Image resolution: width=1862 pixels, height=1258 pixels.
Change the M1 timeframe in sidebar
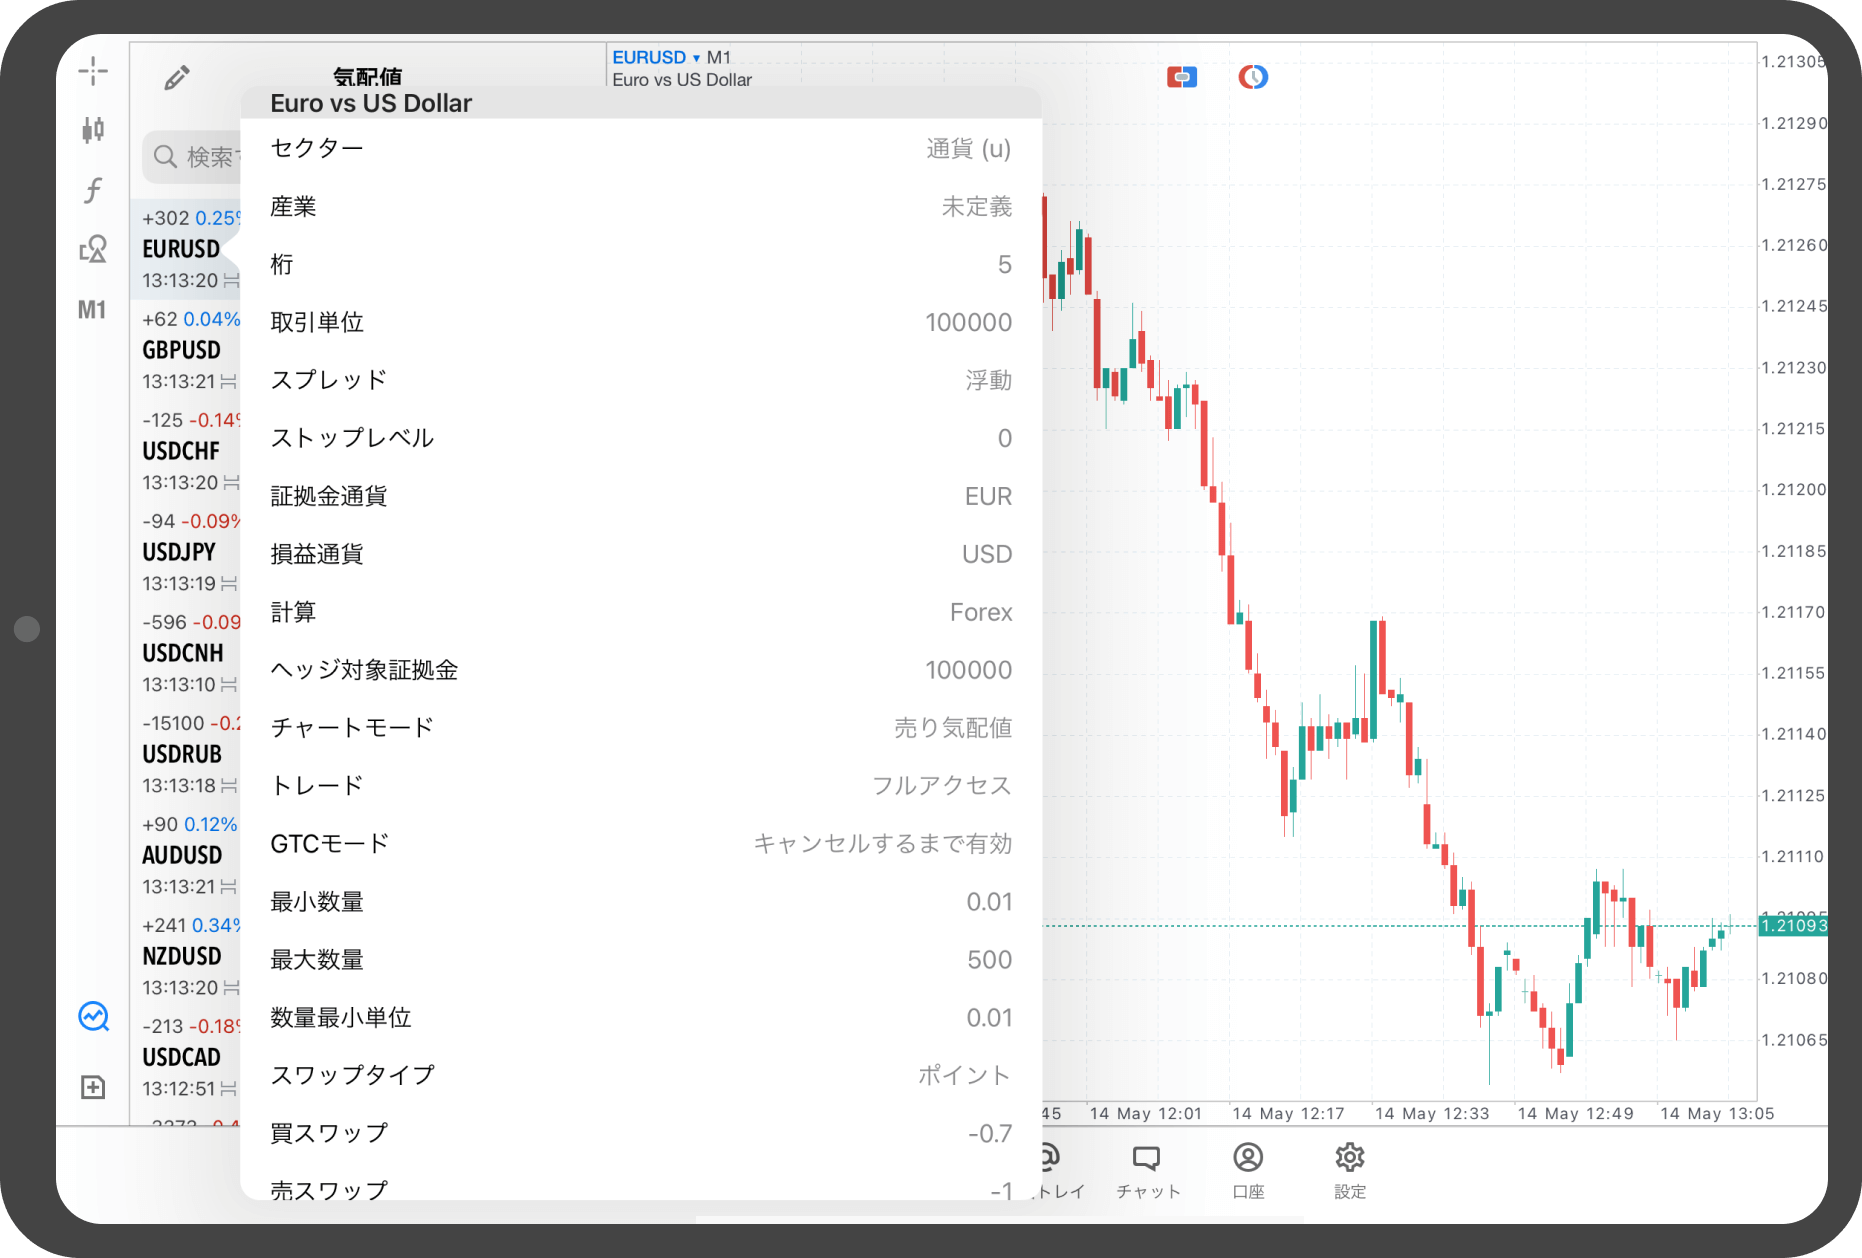[92, 310]
